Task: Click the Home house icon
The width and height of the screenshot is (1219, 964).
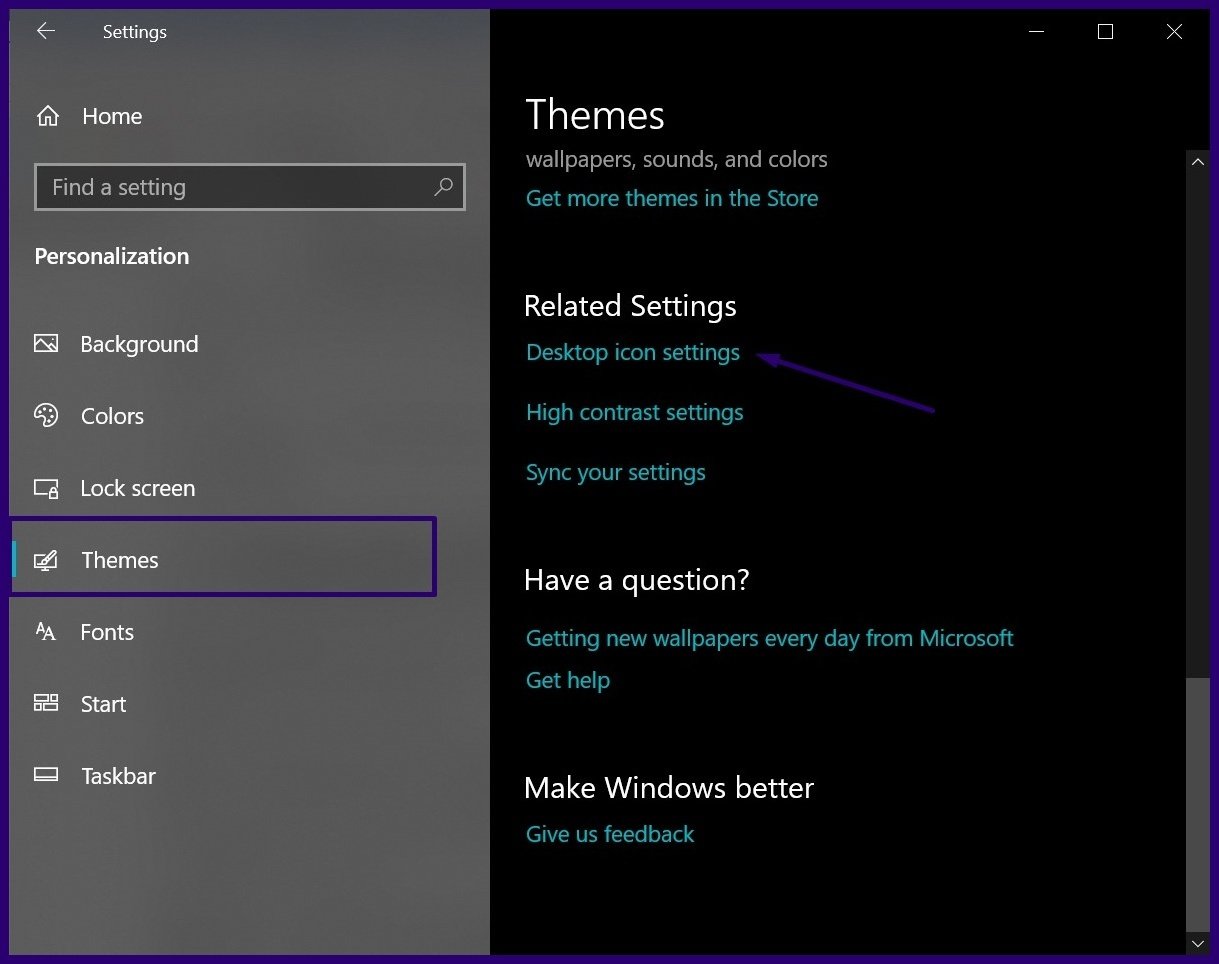Action: (47, 116)
